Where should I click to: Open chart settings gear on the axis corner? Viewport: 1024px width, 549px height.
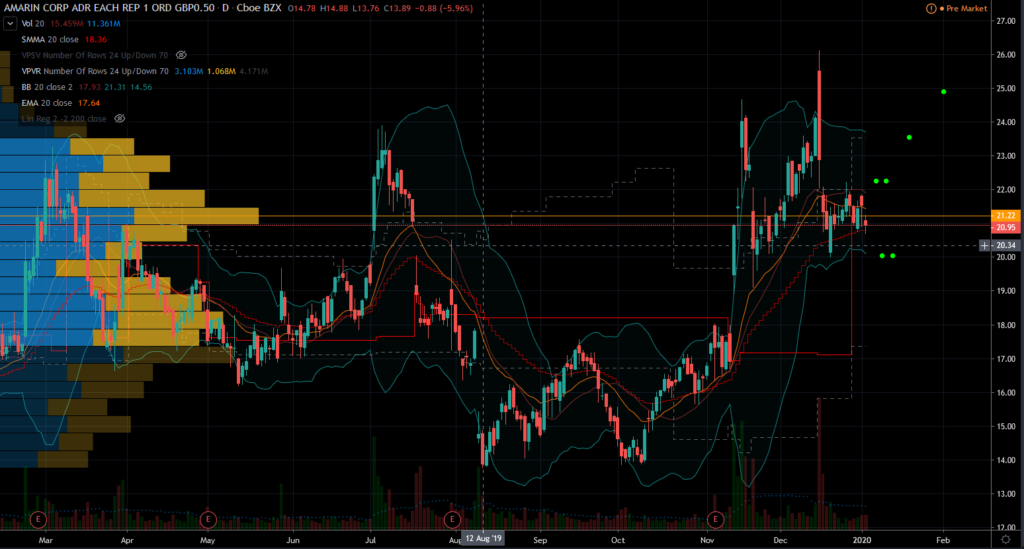coord(1006,540)
